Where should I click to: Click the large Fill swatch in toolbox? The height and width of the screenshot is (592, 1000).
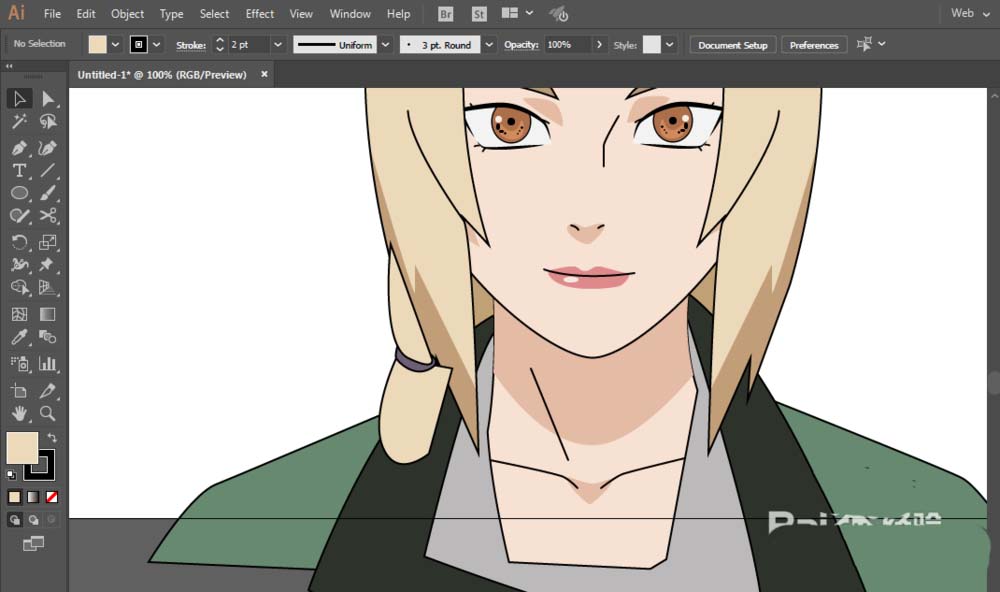point(22,448)
